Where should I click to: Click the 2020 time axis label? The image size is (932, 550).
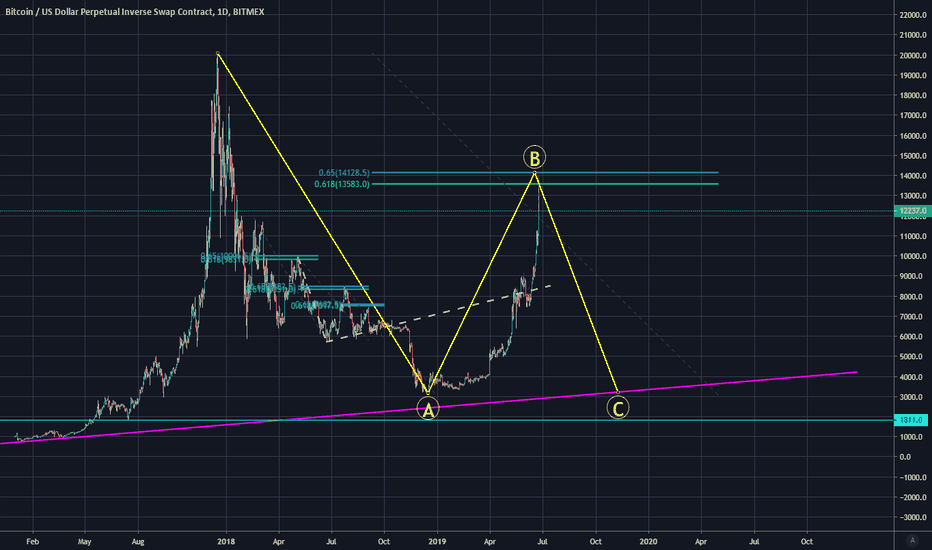[648, 542]
